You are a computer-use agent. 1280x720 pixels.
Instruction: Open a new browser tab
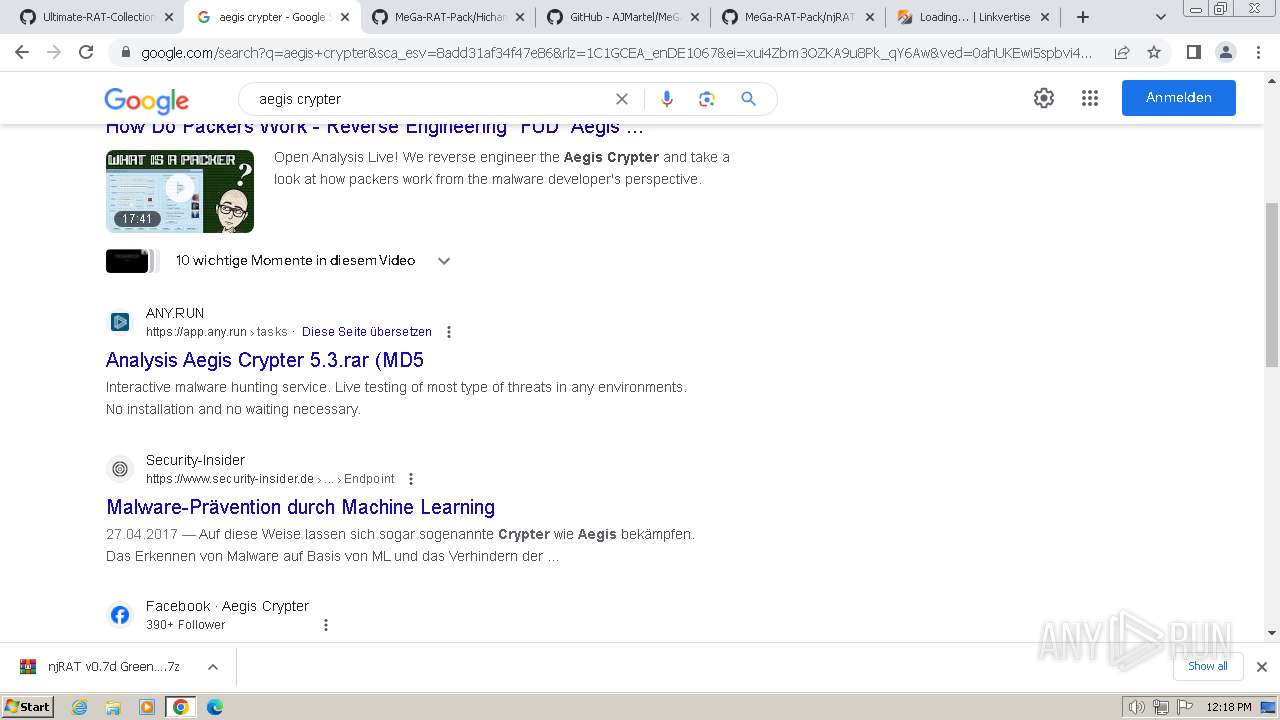tap(1082, 17)
